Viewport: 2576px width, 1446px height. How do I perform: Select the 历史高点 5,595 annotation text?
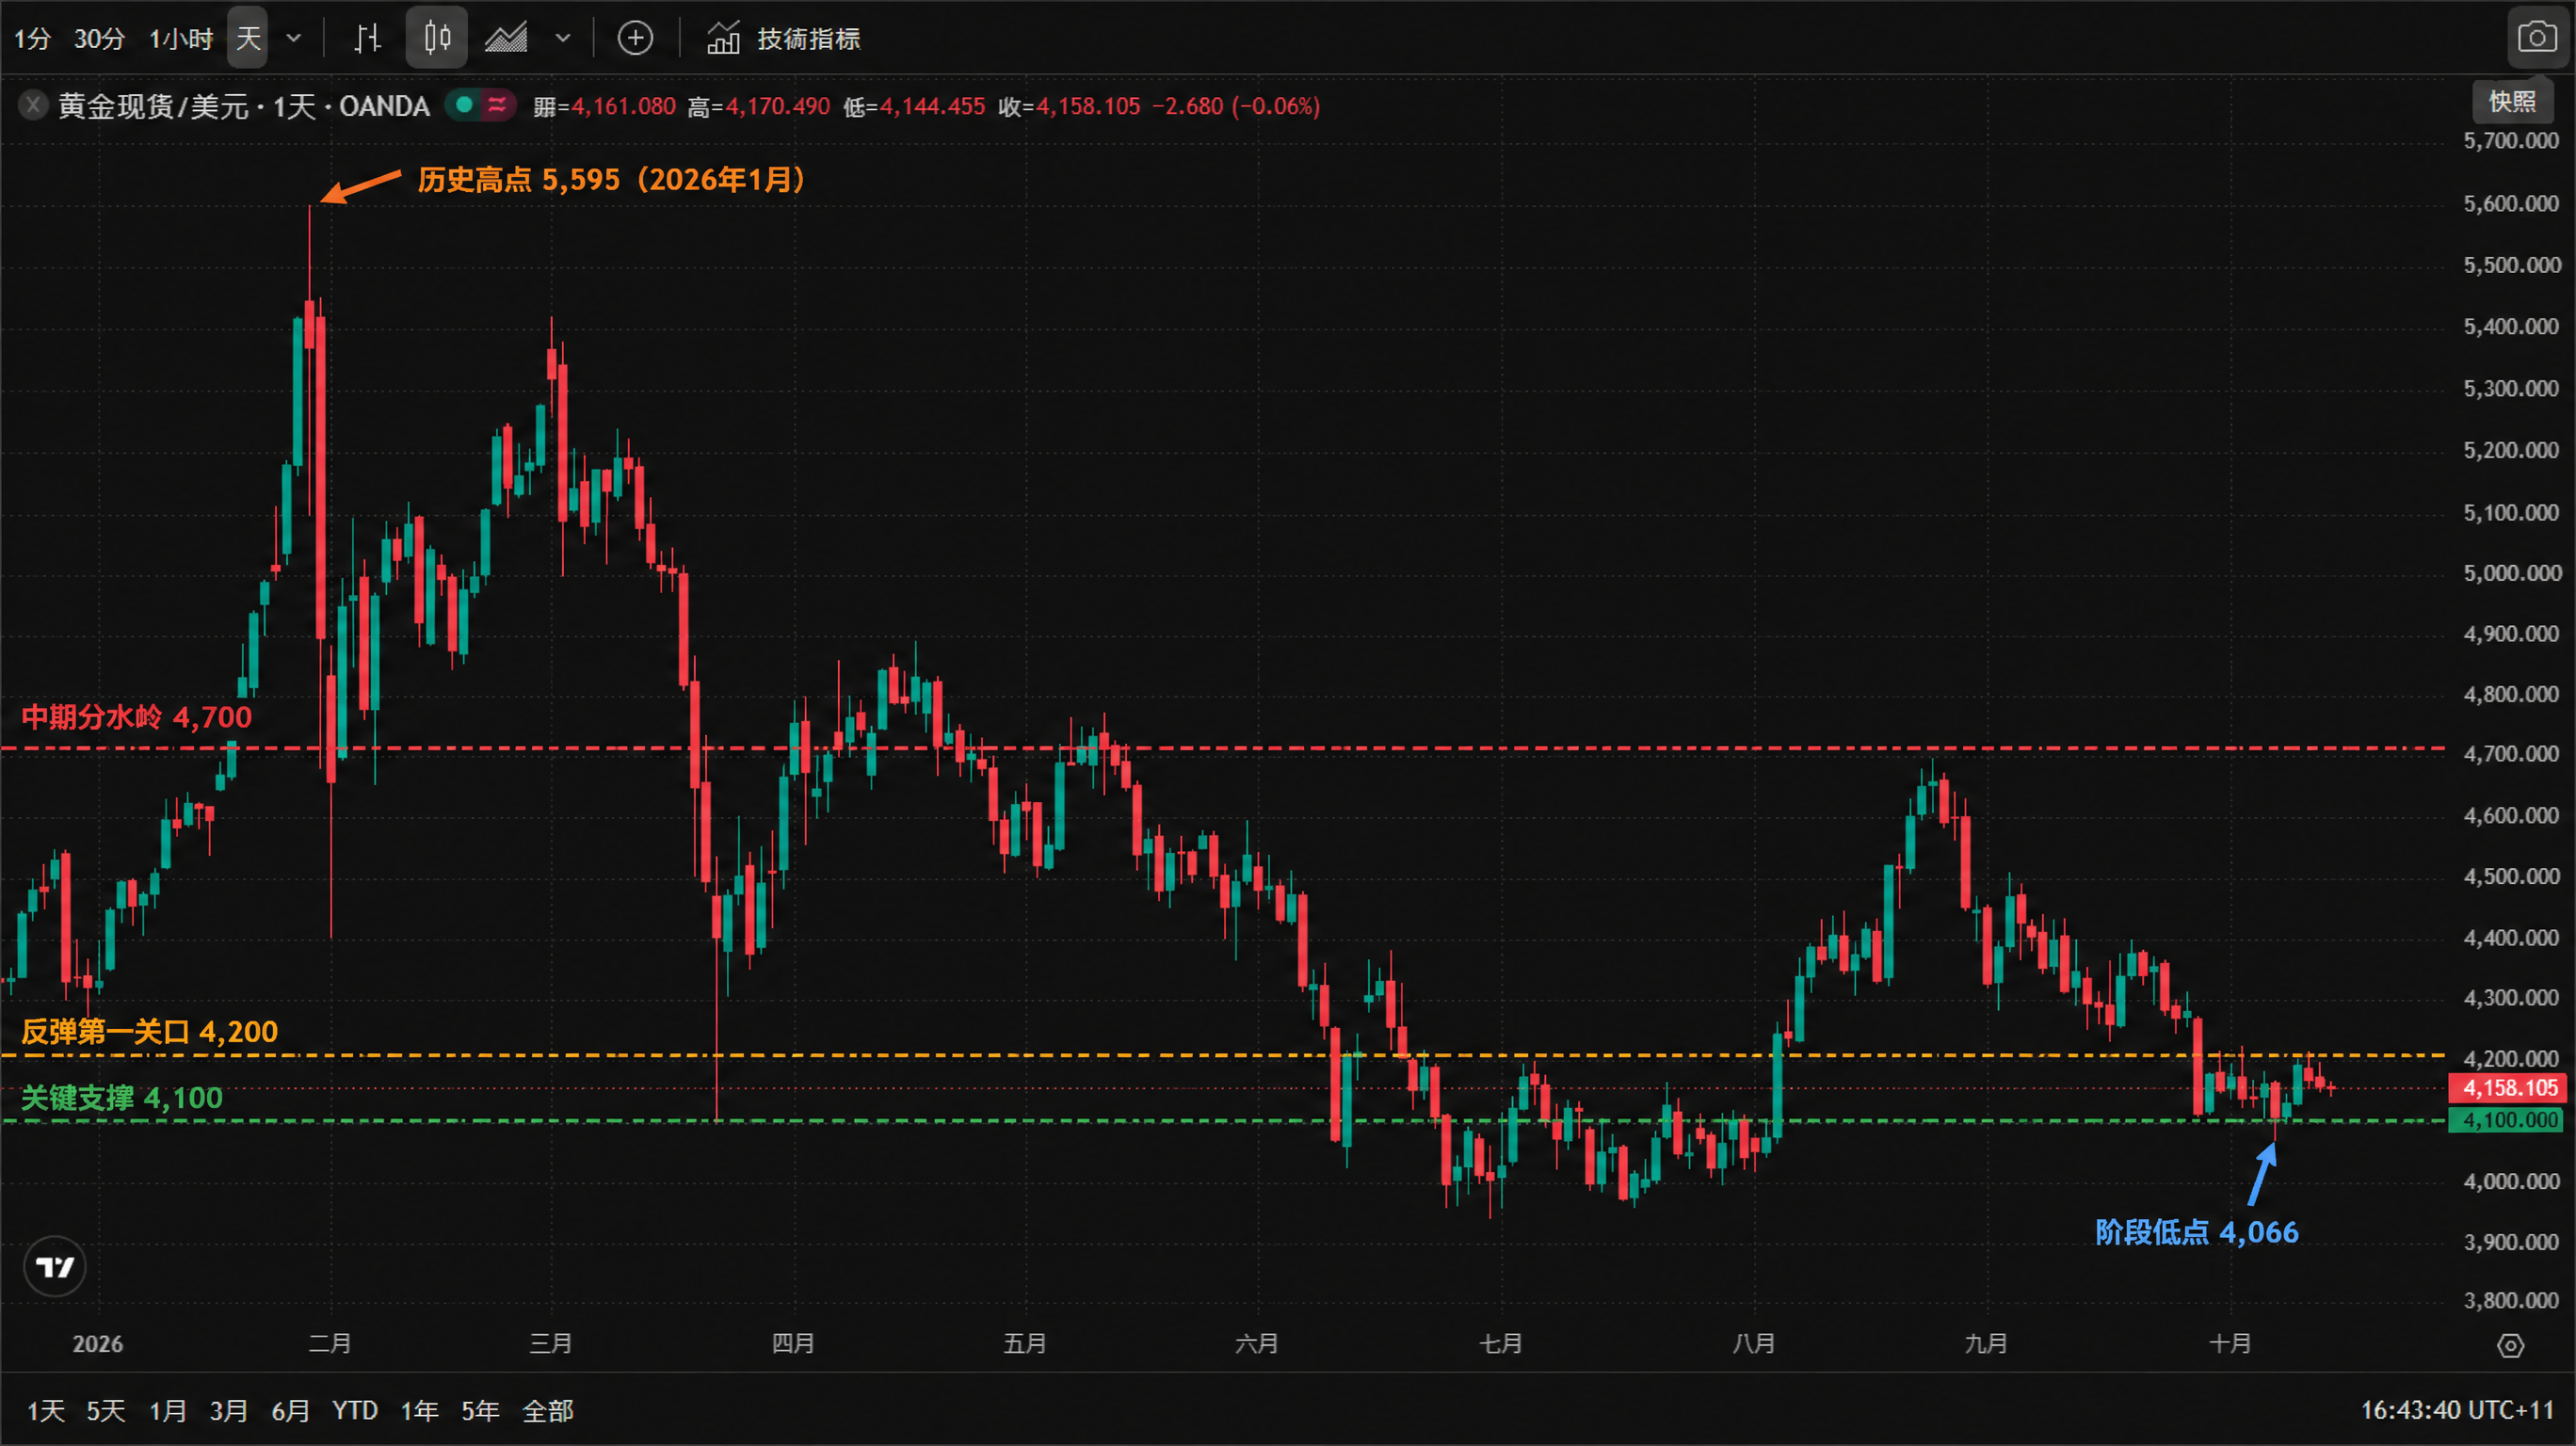pos(612,180)
